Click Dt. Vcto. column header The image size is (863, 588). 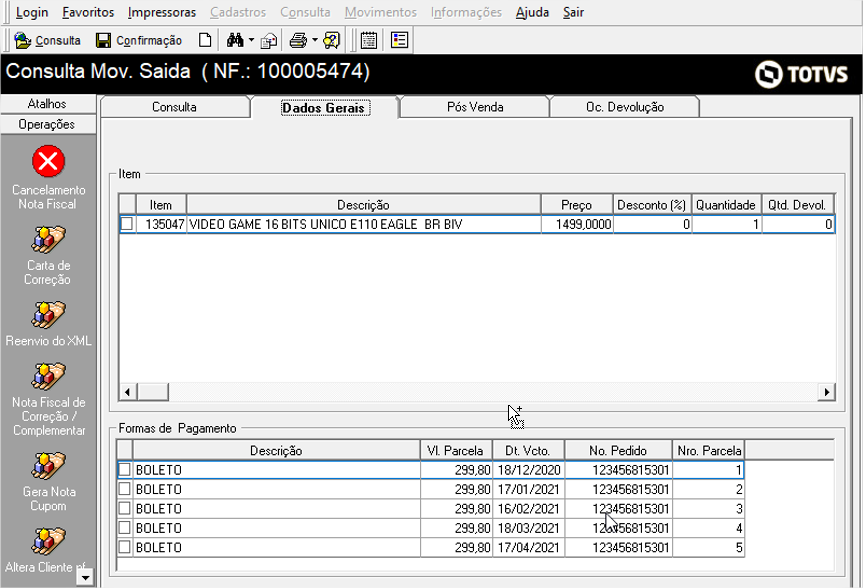528,450
